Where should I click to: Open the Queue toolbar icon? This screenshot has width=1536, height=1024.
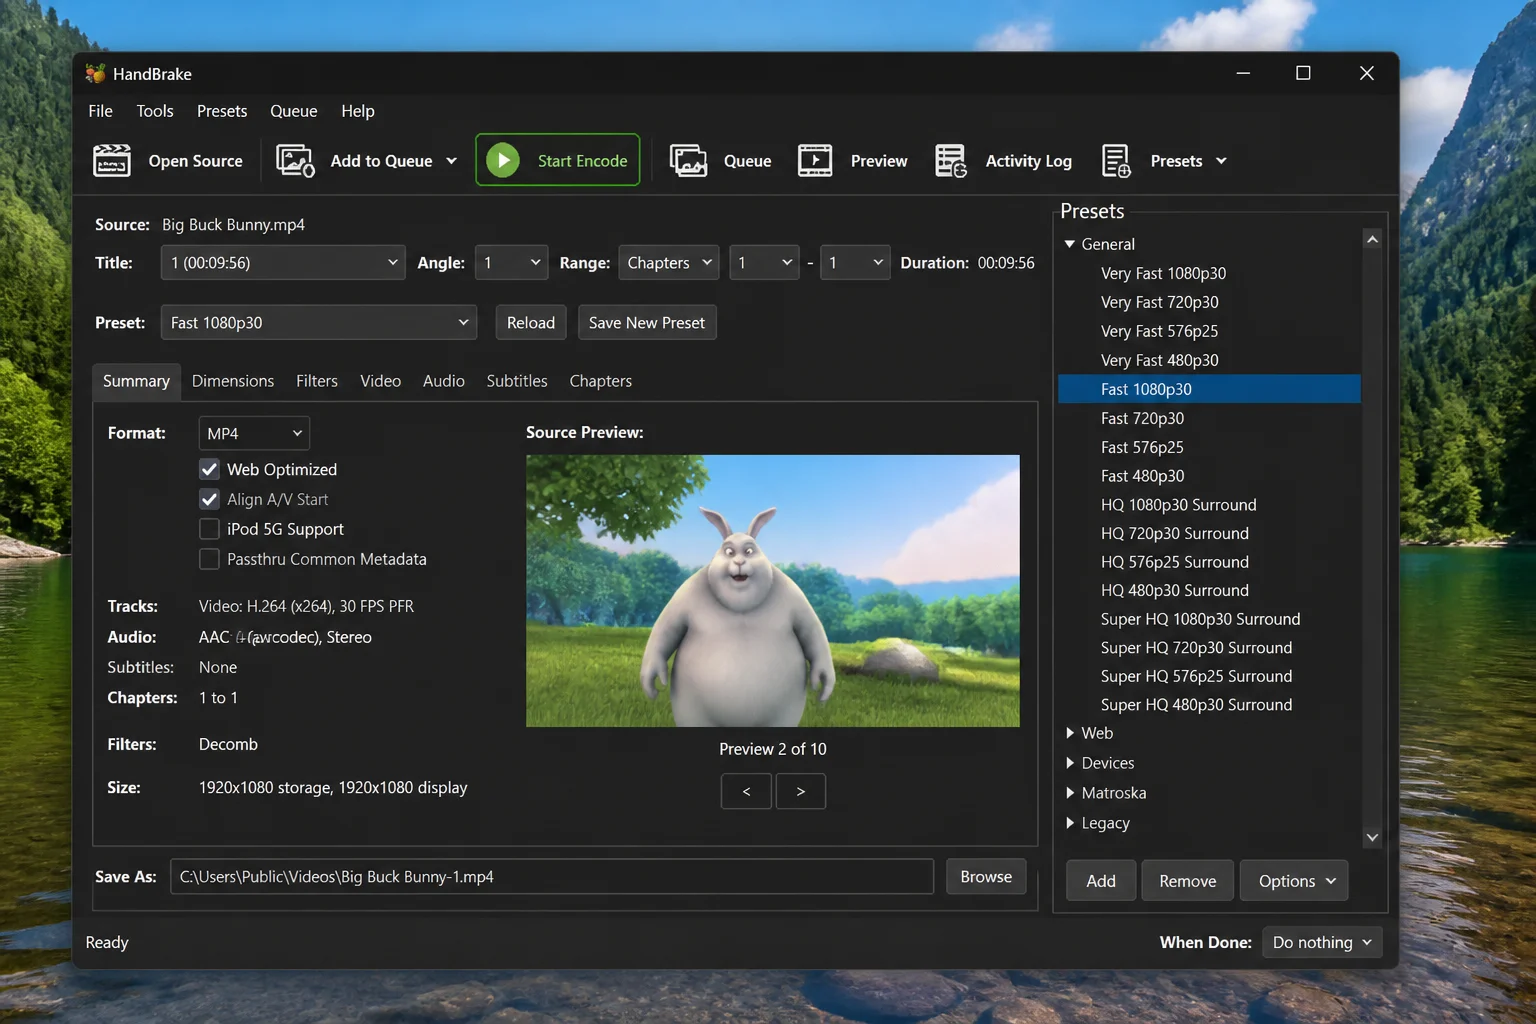(688, 160)
